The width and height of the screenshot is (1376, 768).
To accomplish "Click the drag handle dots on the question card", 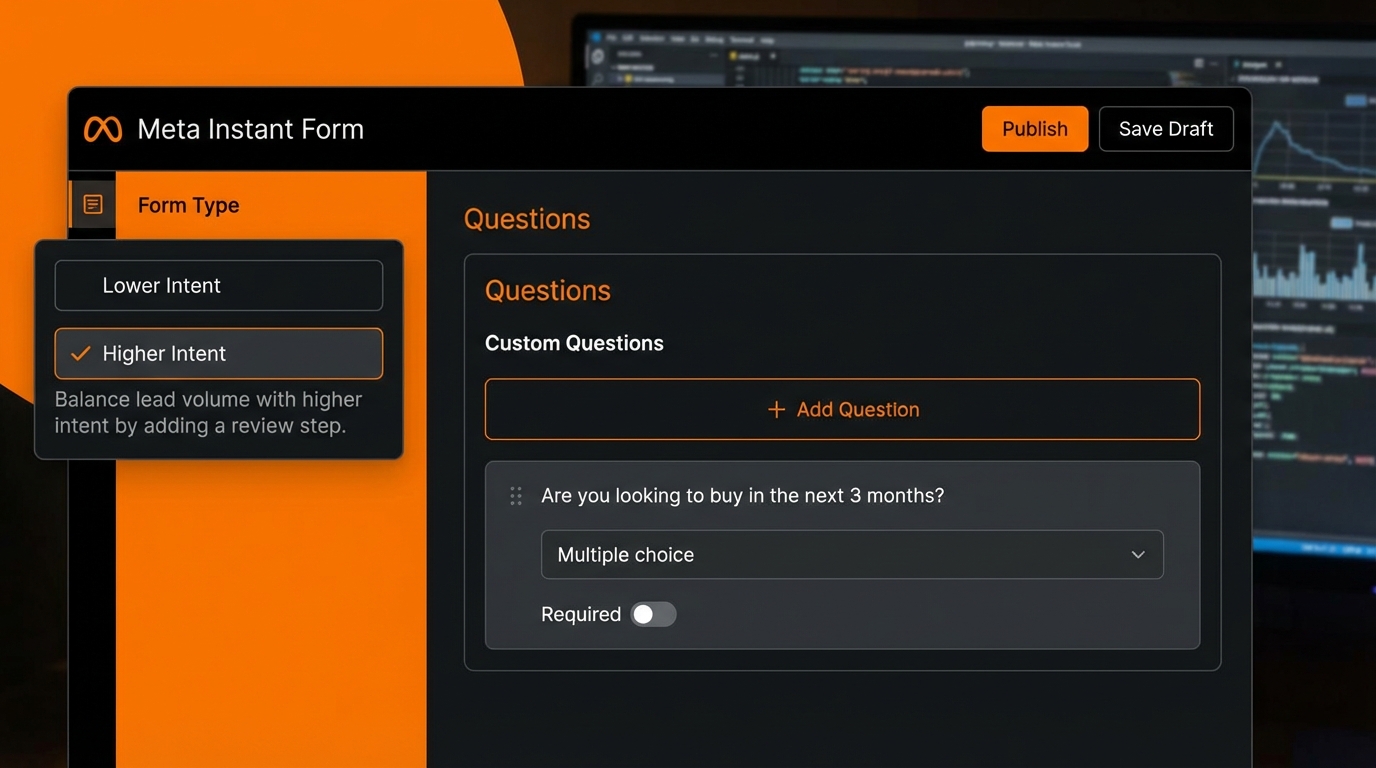I will tap(516, 496).
